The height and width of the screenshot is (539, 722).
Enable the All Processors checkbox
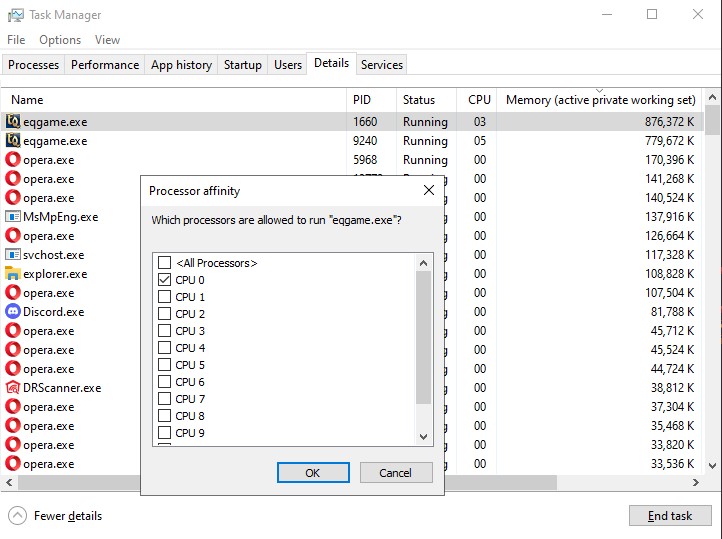(x=164, y=263)
